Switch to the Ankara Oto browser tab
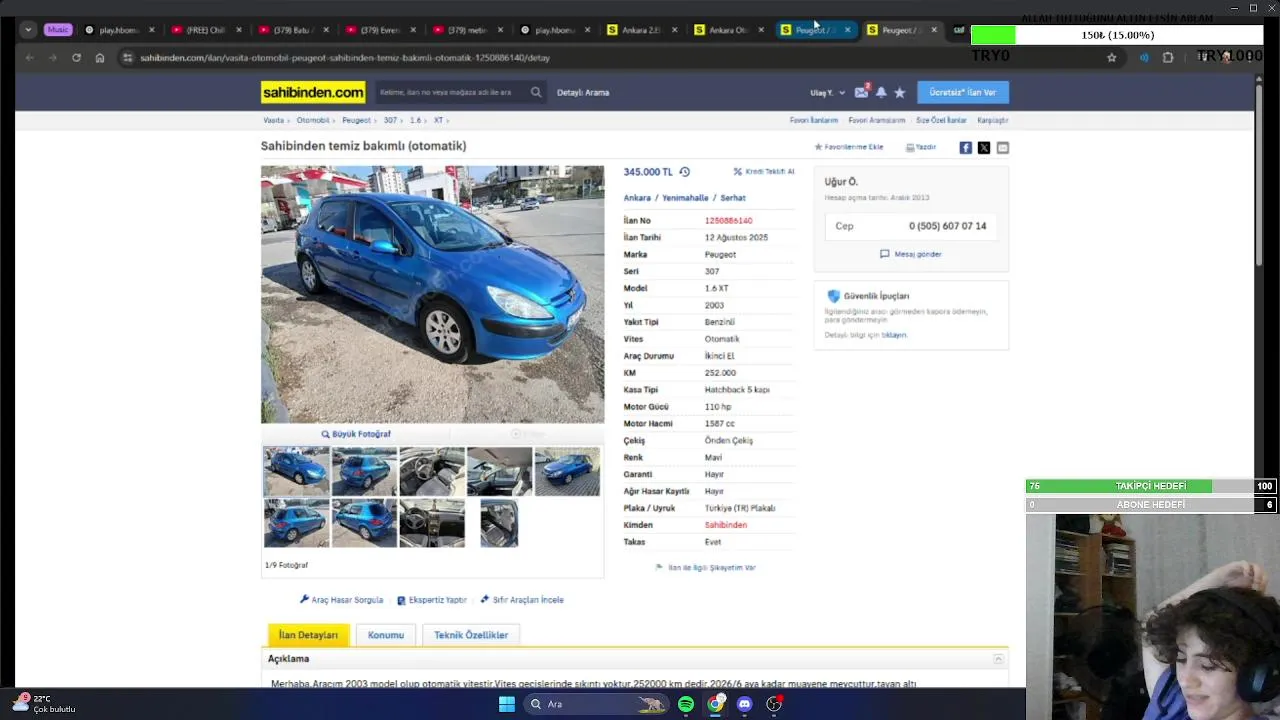Image resolution: width=1280 pixels, height=720 pixels. pyautogui.click(x=729, y=30)
